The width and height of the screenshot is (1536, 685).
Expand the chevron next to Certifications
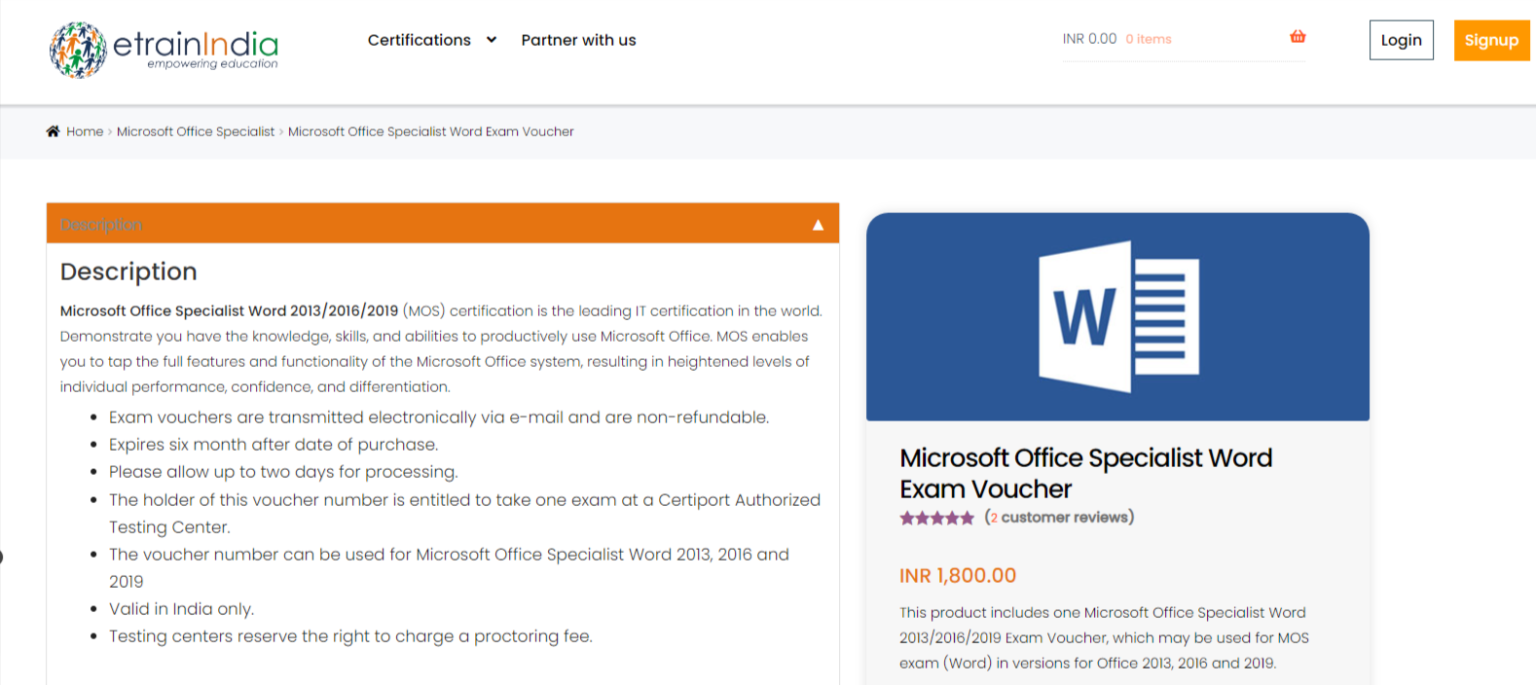pyautogui.click(x=490, y=40)
